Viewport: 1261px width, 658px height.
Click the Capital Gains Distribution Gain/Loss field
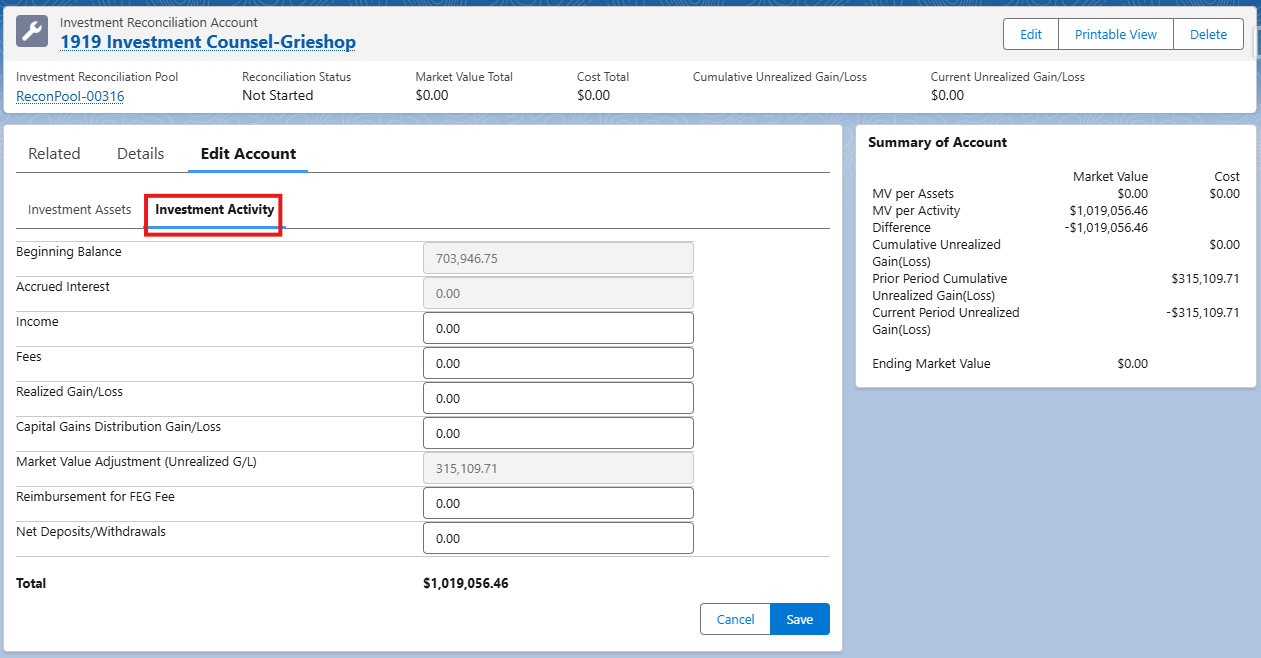(x=558, y=433)
